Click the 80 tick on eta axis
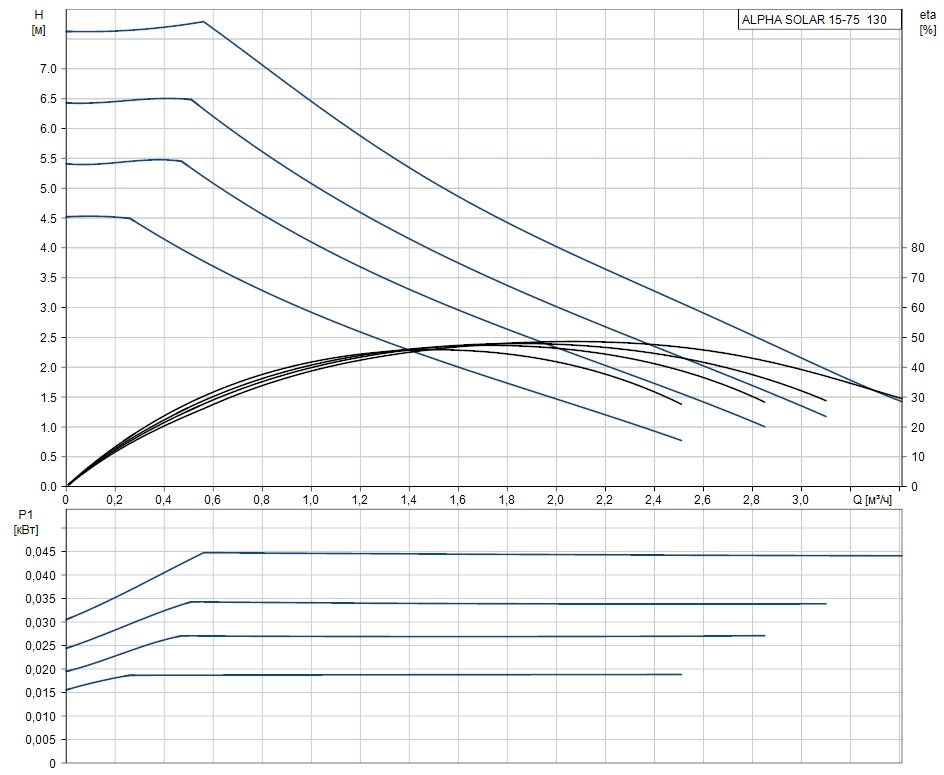Screen dimensions: 944x775 (916, 248)
